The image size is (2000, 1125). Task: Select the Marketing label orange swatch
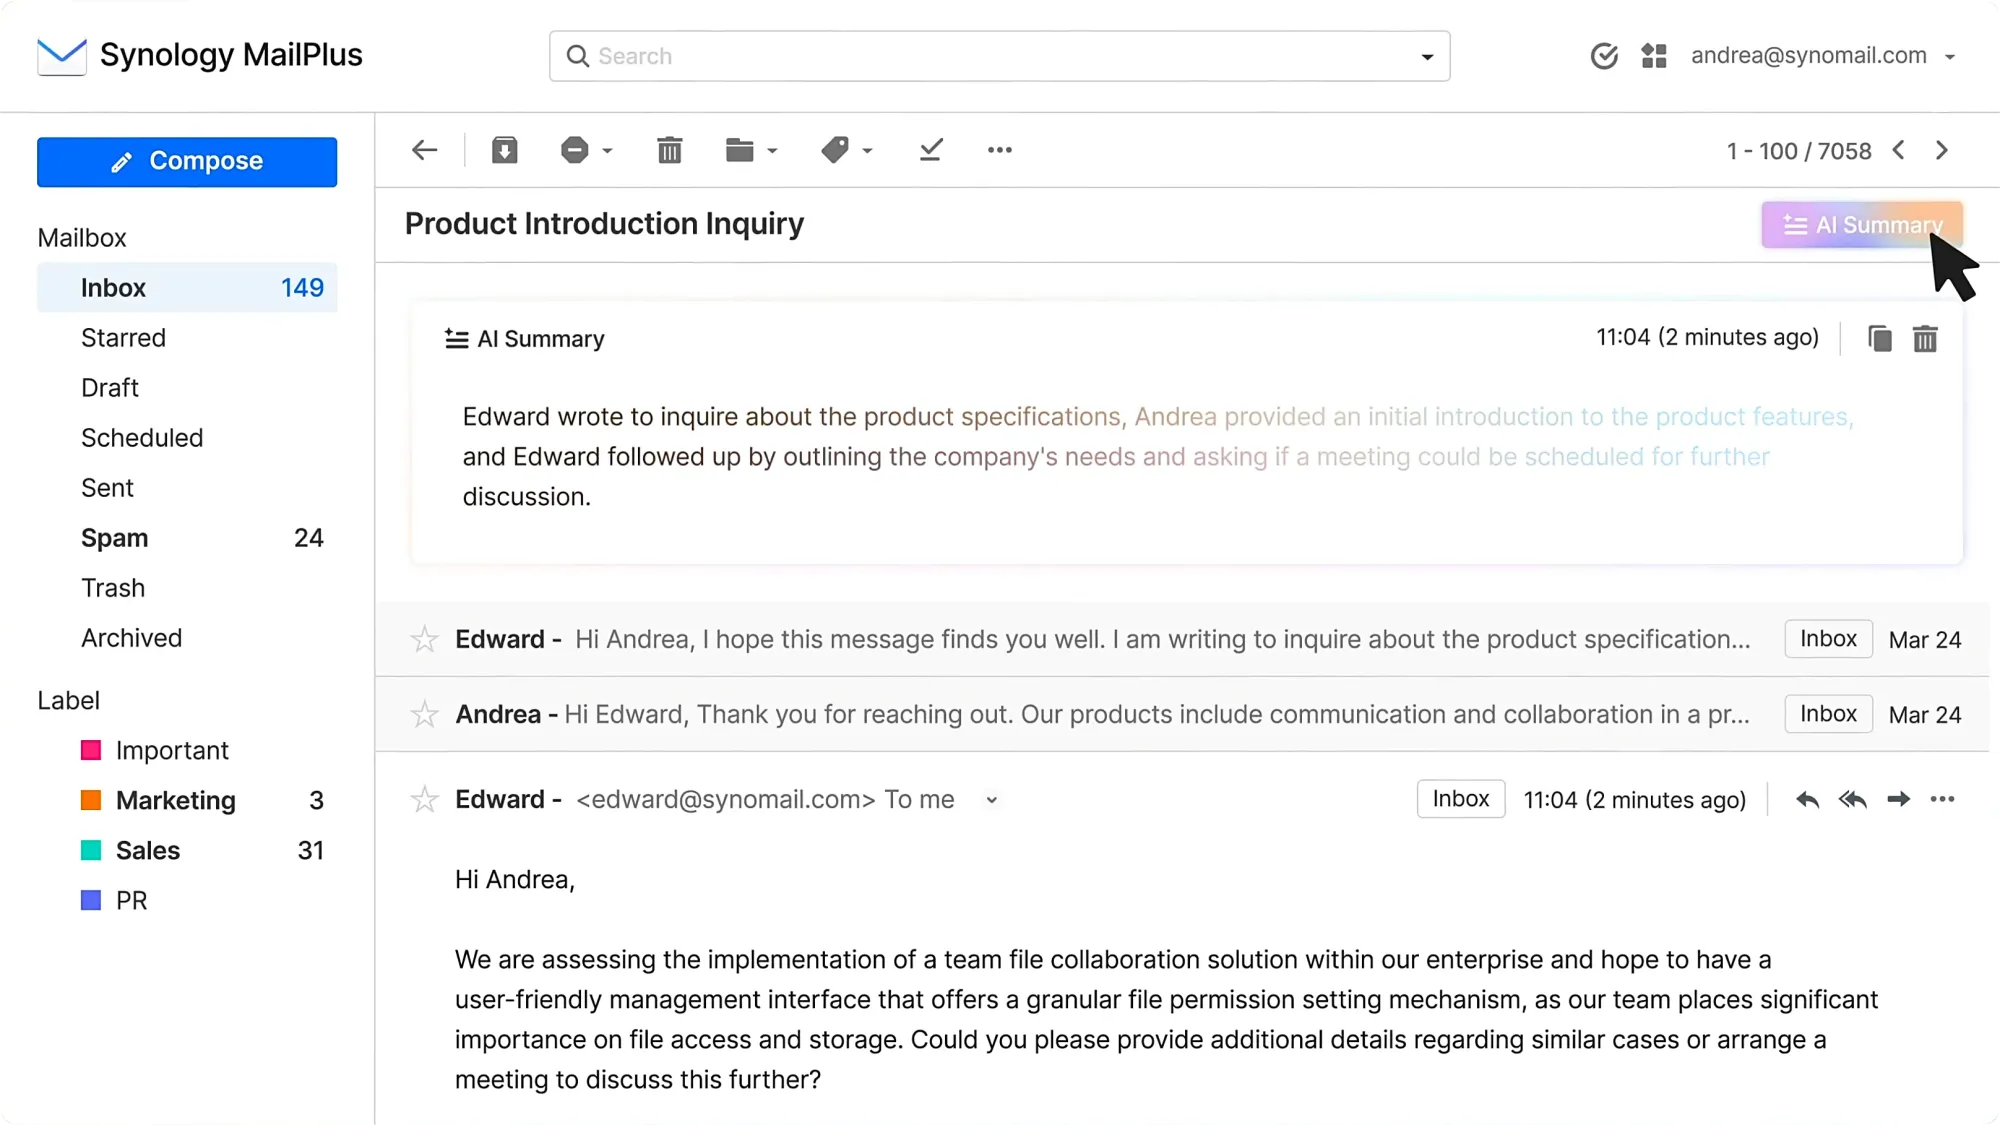pos(91,800)
